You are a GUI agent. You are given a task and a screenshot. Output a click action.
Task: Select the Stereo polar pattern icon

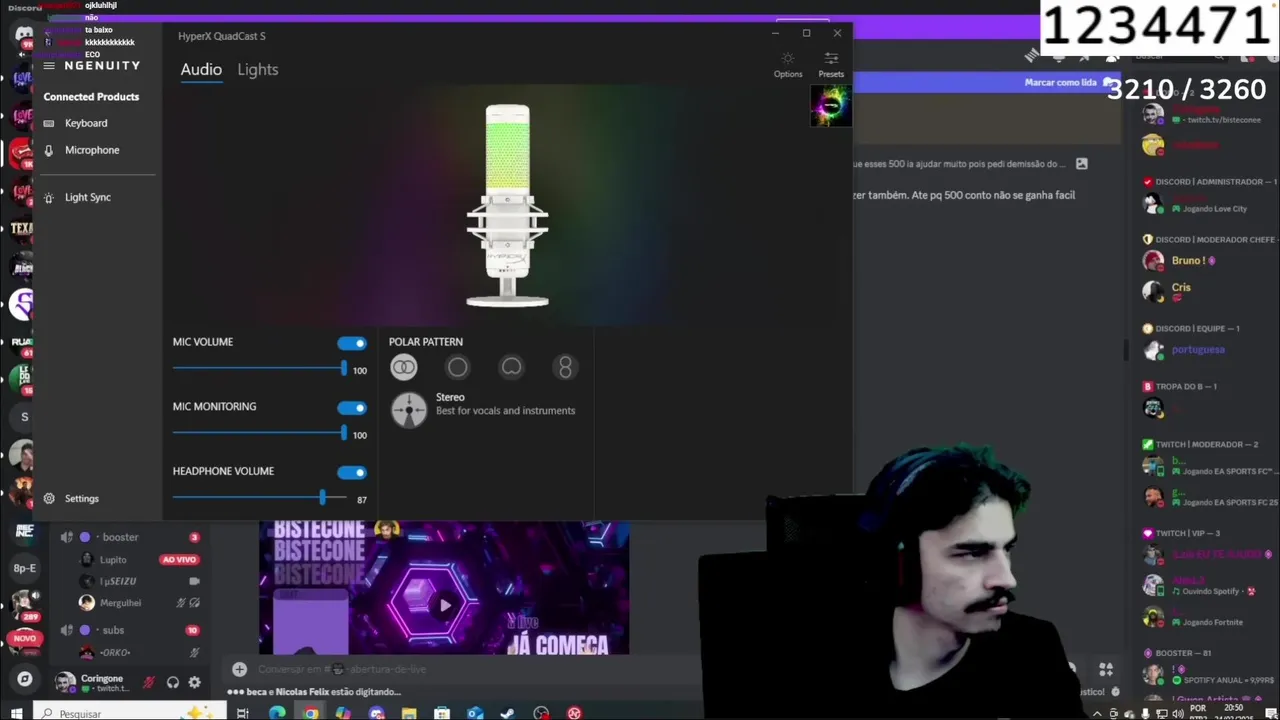pyautogui.click(x=403, y=368)
